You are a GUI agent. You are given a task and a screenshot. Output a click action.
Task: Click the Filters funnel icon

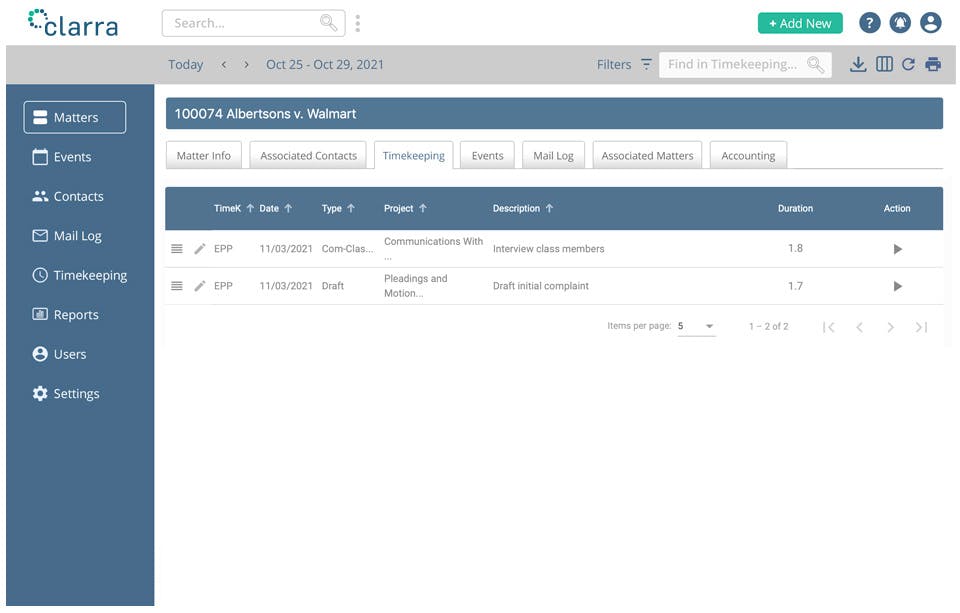(x=646, y=64)
